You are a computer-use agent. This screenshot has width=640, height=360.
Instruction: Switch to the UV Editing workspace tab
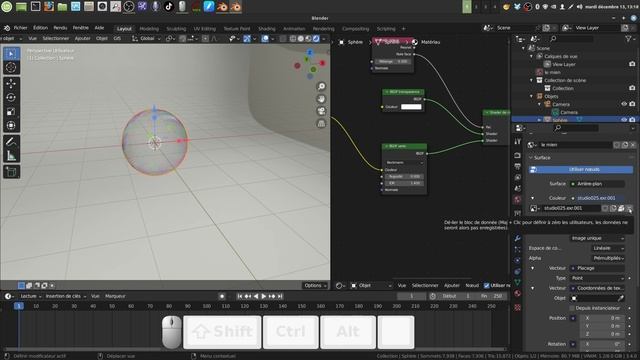click(x=204, y=29)
